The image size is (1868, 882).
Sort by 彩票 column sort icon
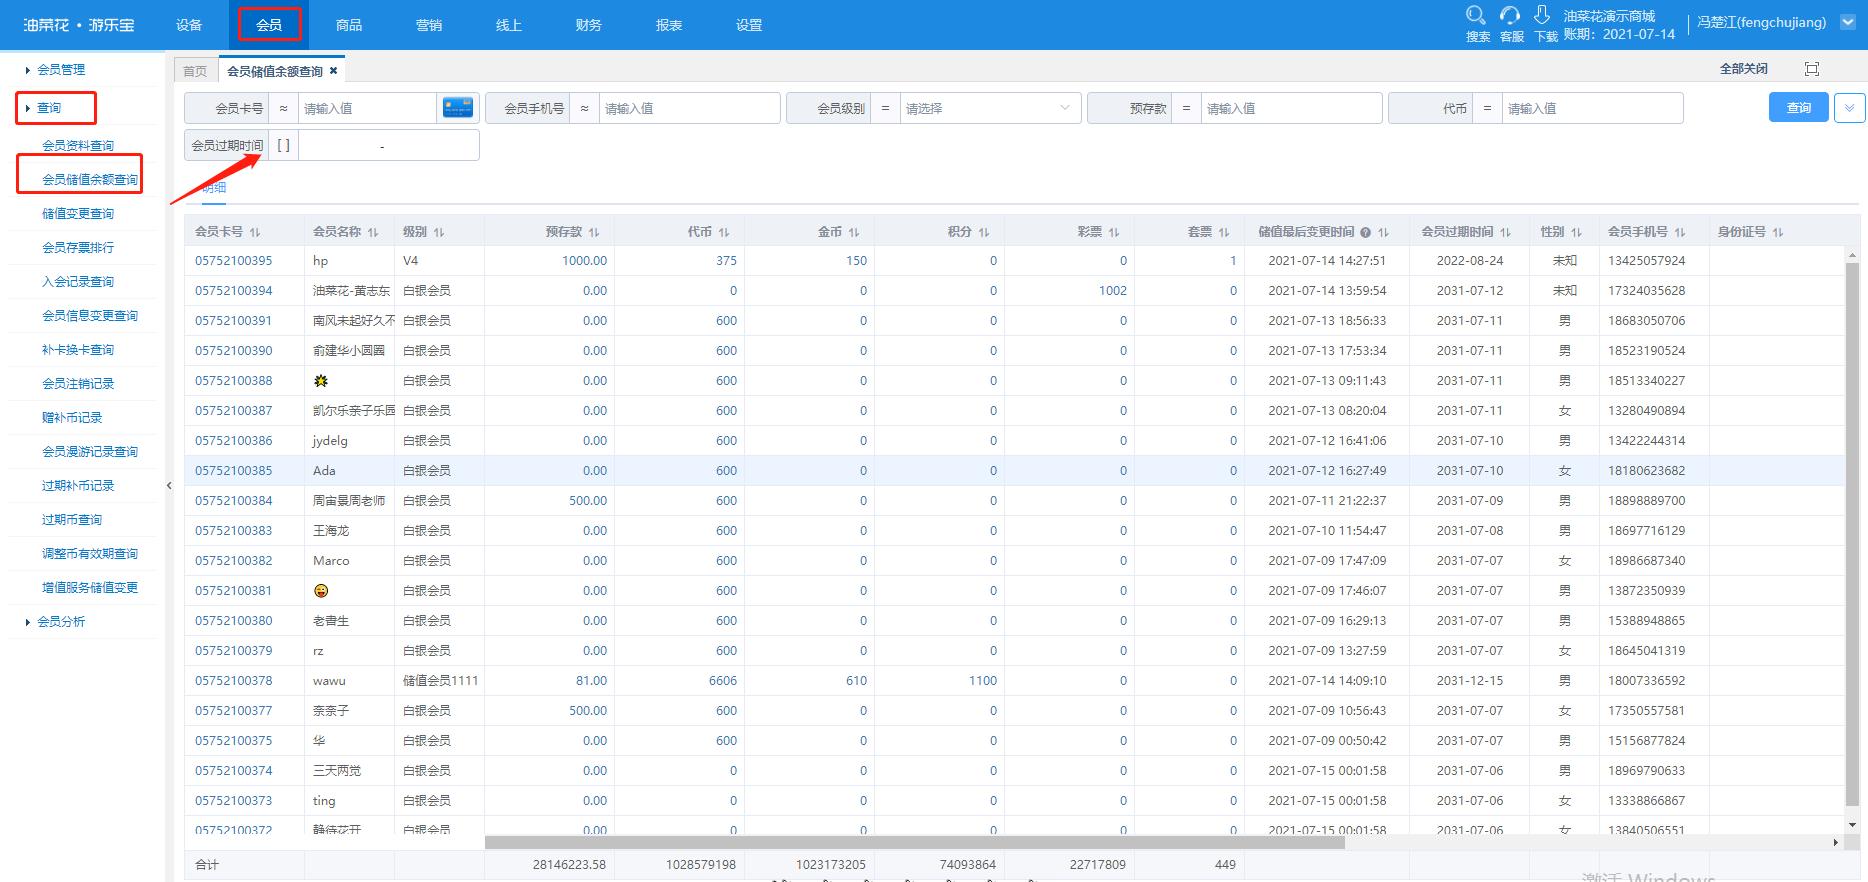click(1114, 232)
